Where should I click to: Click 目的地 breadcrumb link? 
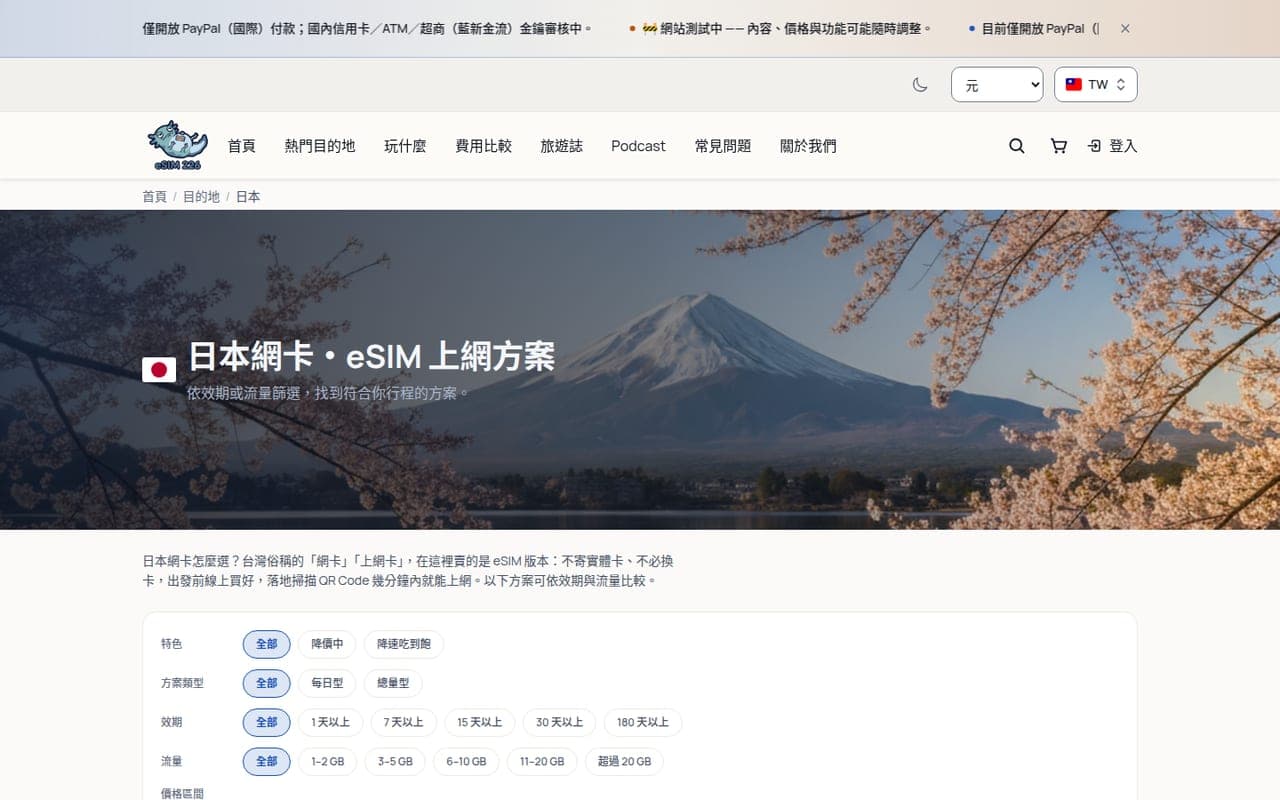pyautogui.click(x=201, y=197)
